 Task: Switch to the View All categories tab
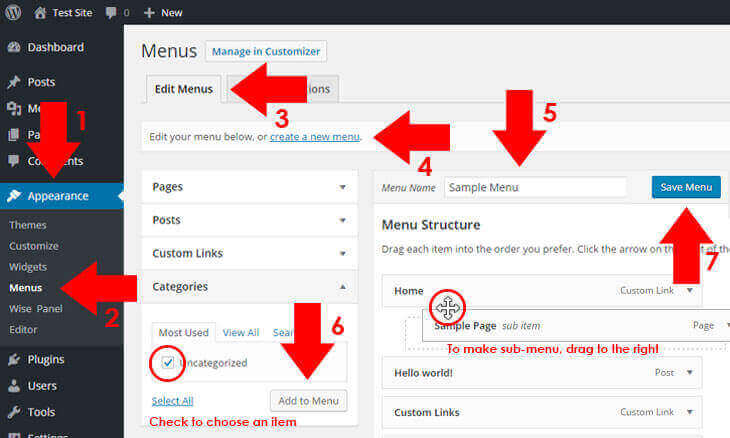pos(241,332)
